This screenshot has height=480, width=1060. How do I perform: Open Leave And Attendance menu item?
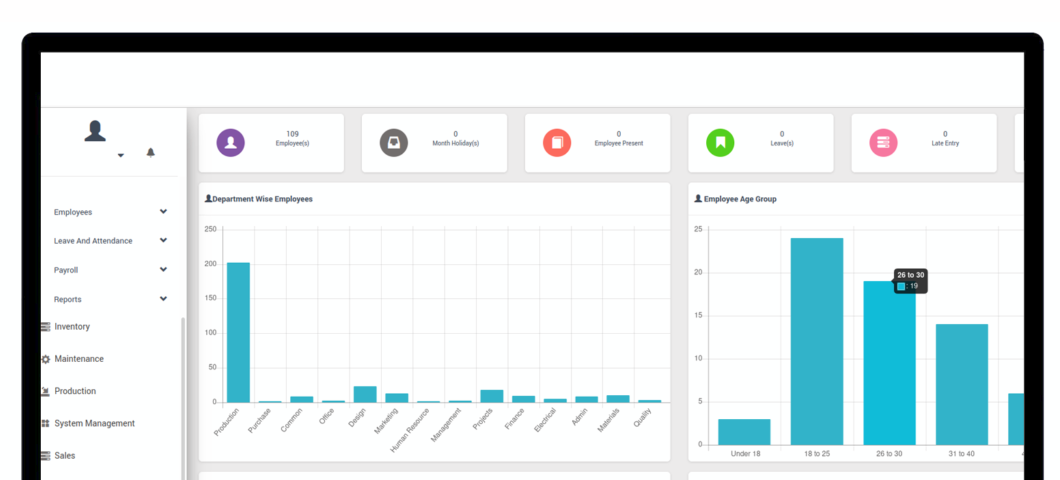click(93, 241)
